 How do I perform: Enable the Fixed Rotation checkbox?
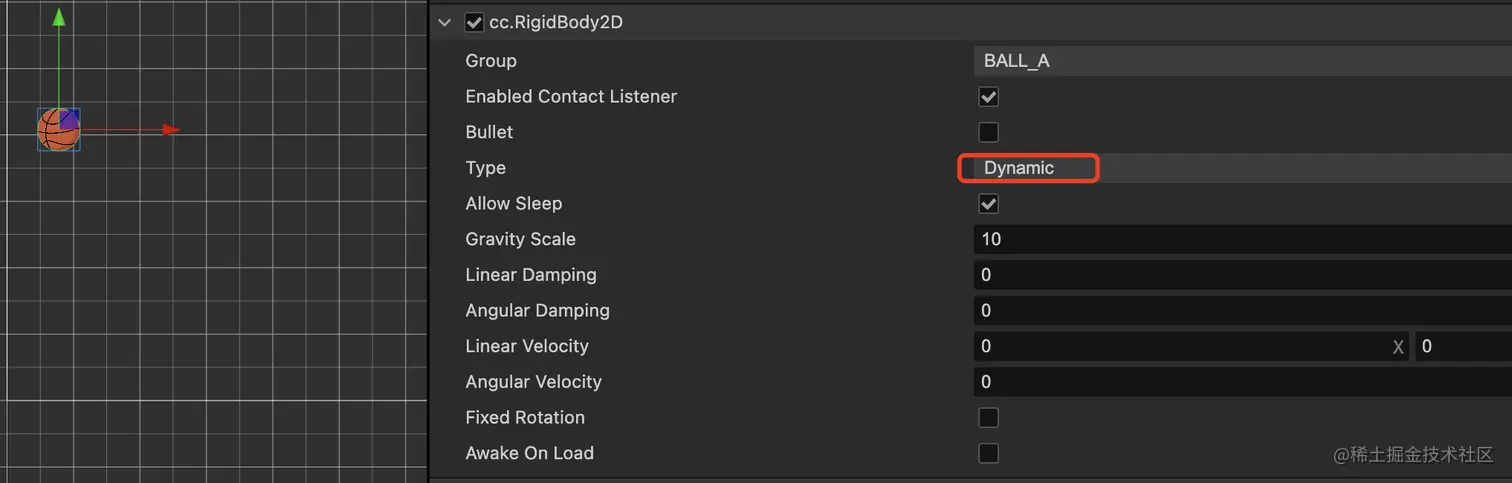[988, 418]
